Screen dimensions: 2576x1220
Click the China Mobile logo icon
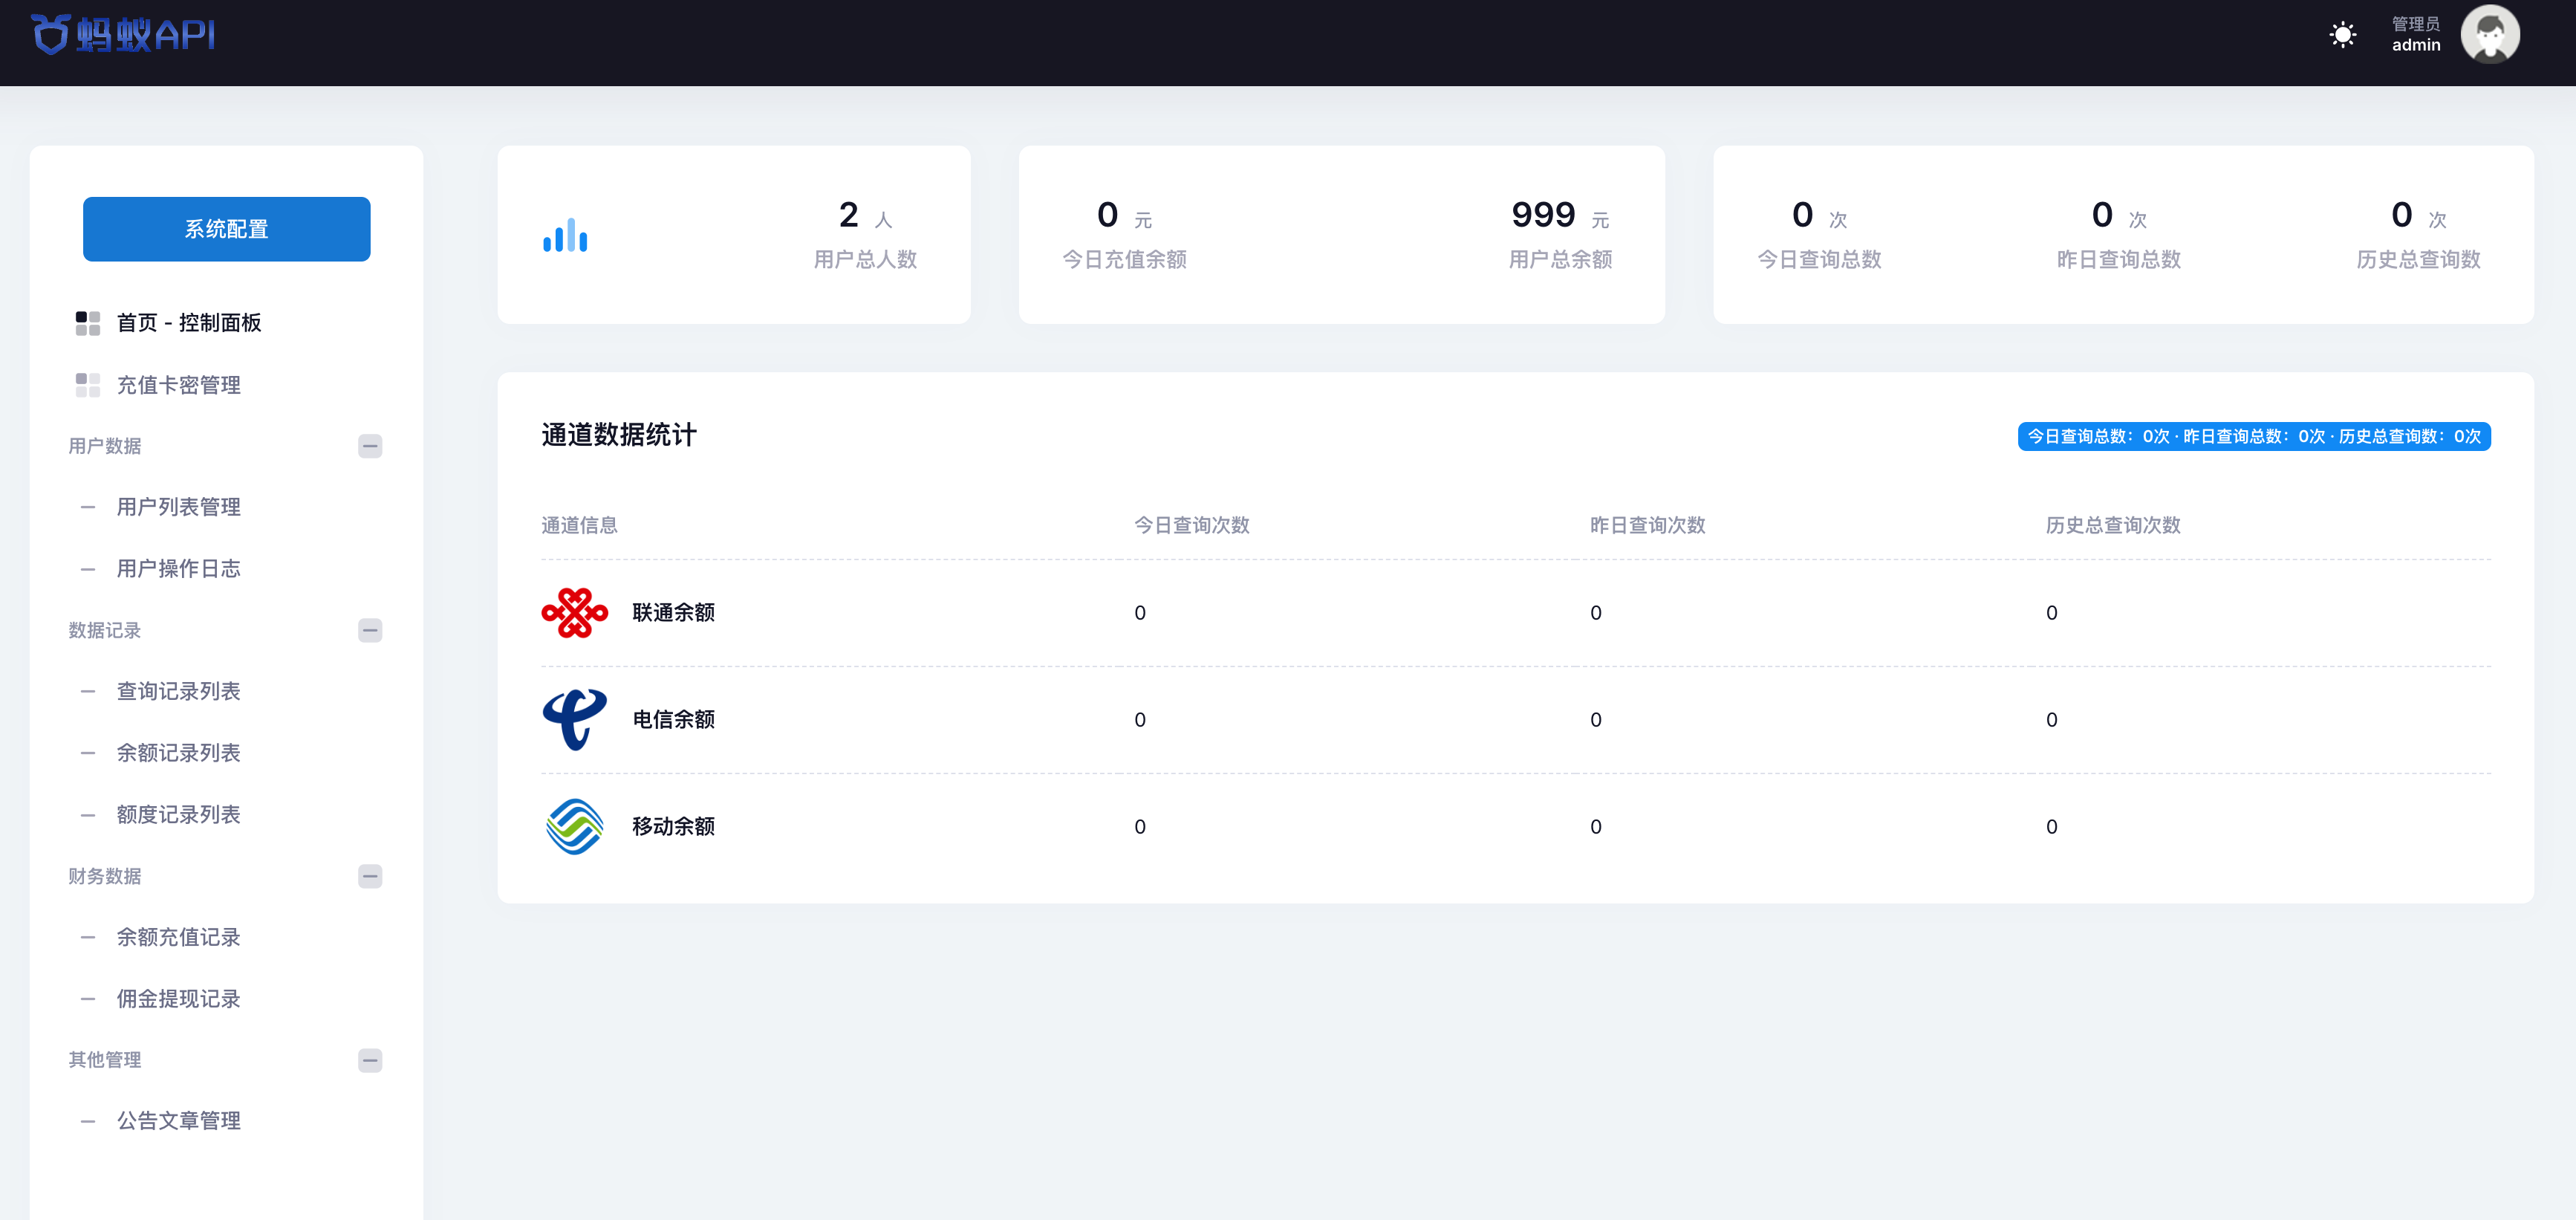pos(574,827)
